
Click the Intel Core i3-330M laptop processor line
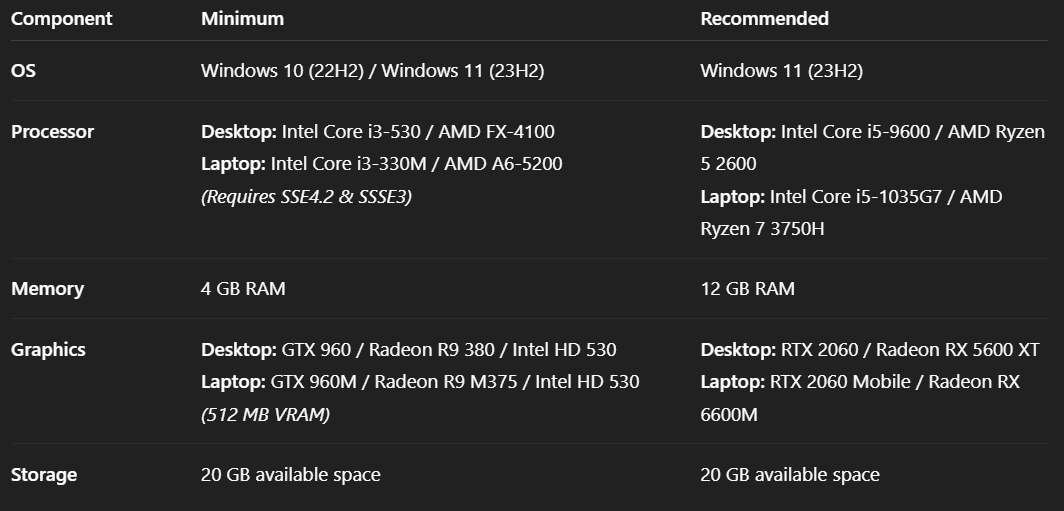pyautogui.click(x=381, y=164)
